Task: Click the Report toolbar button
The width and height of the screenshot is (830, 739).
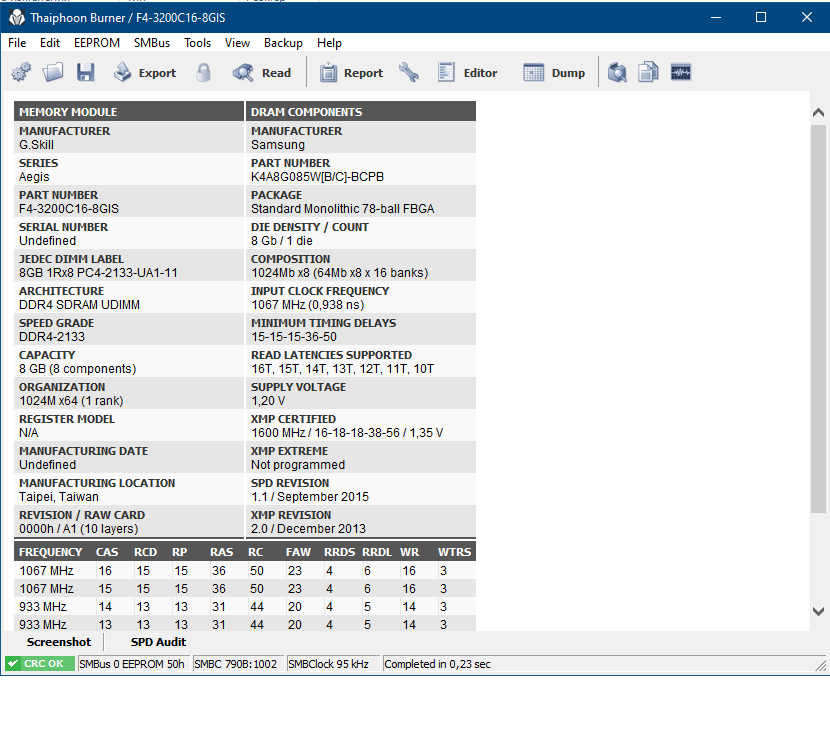Action: (x=351, y=73)
